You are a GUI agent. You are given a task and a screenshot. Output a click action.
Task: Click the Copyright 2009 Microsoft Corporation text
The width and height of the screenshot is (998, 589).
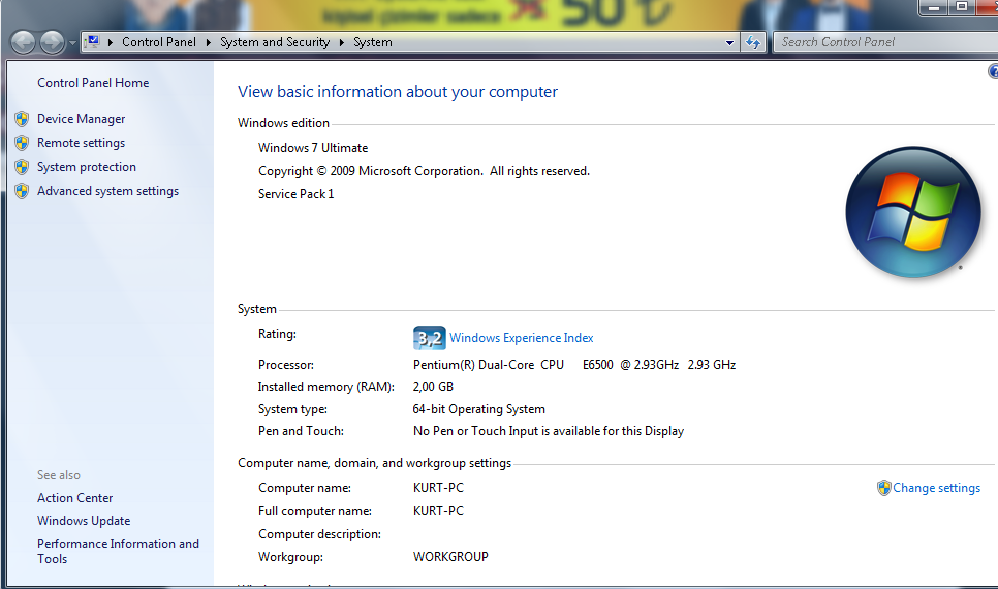click(424, 171)
